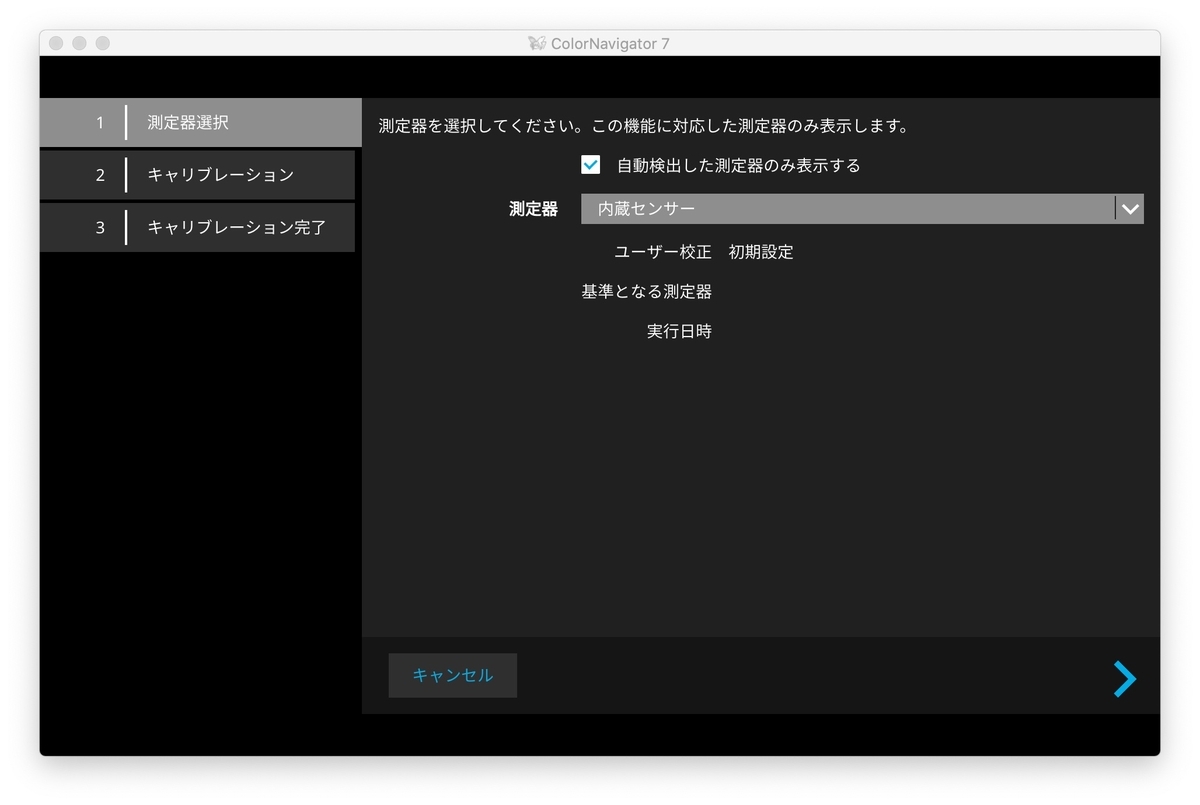The width and height of the screenshot is (1200, 805).
Task: Click the 内蔵センサー combo box field
Action: point(862,208)
